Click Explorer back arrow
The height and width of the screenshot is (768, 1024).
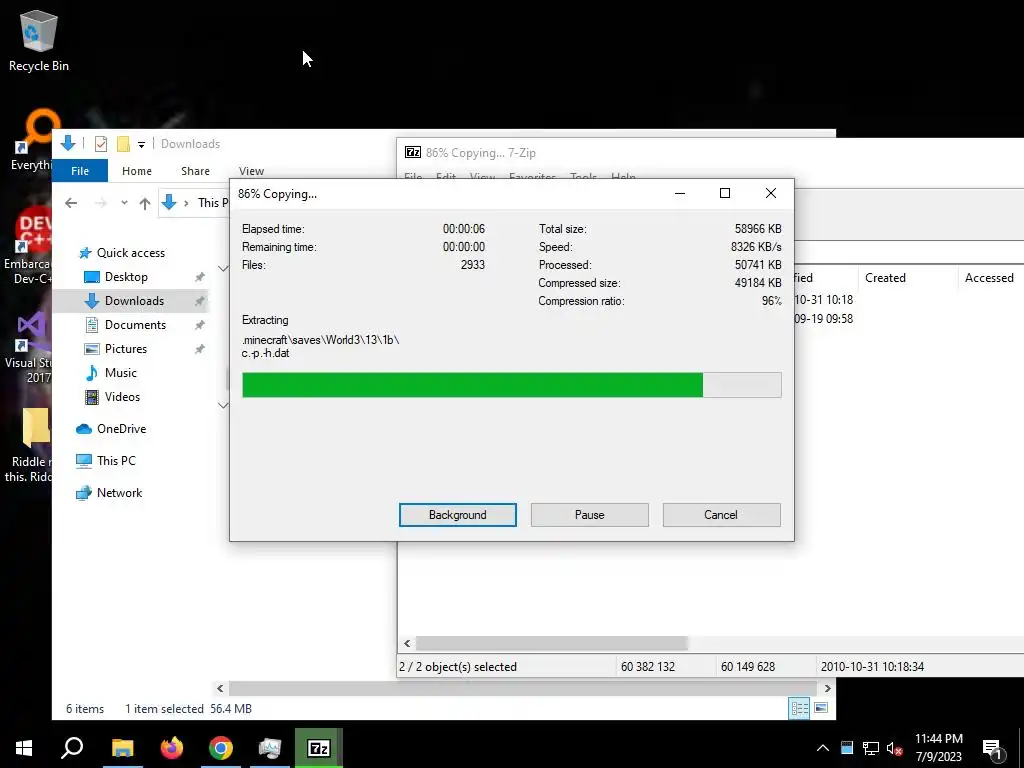point(71,203)
